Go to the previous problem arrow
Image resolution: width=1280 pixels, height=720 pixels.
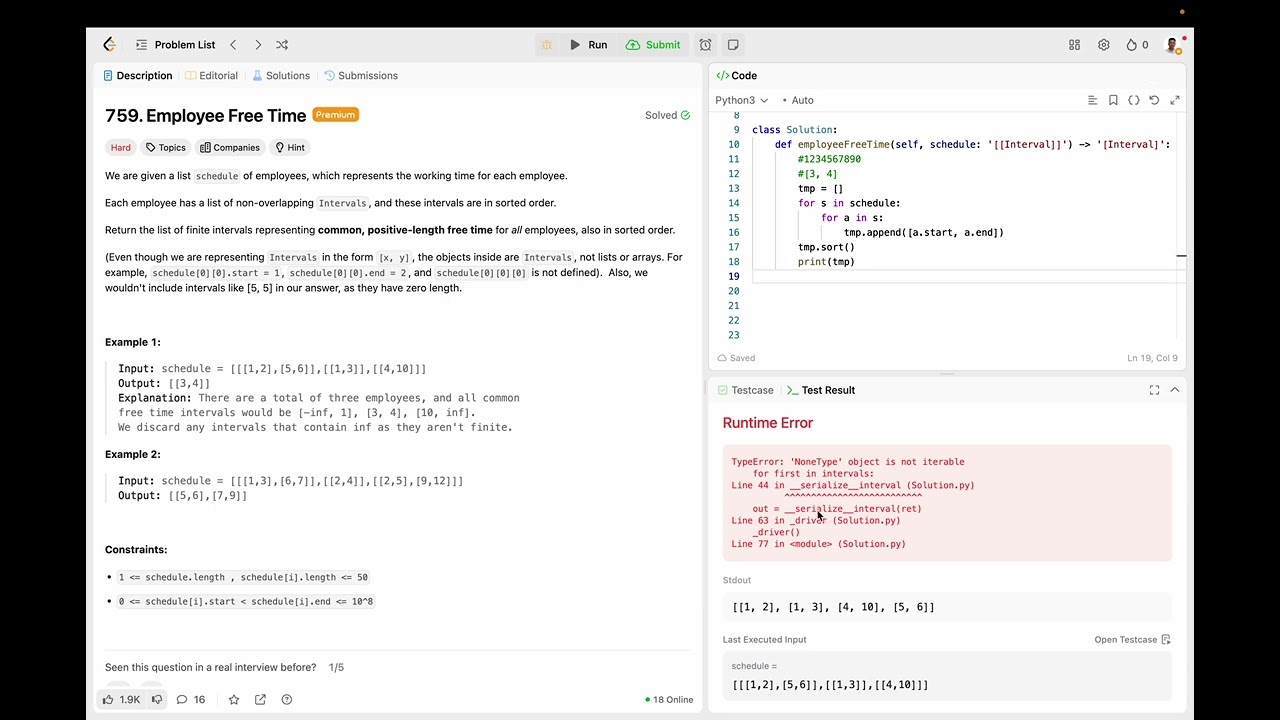[233, 44]
